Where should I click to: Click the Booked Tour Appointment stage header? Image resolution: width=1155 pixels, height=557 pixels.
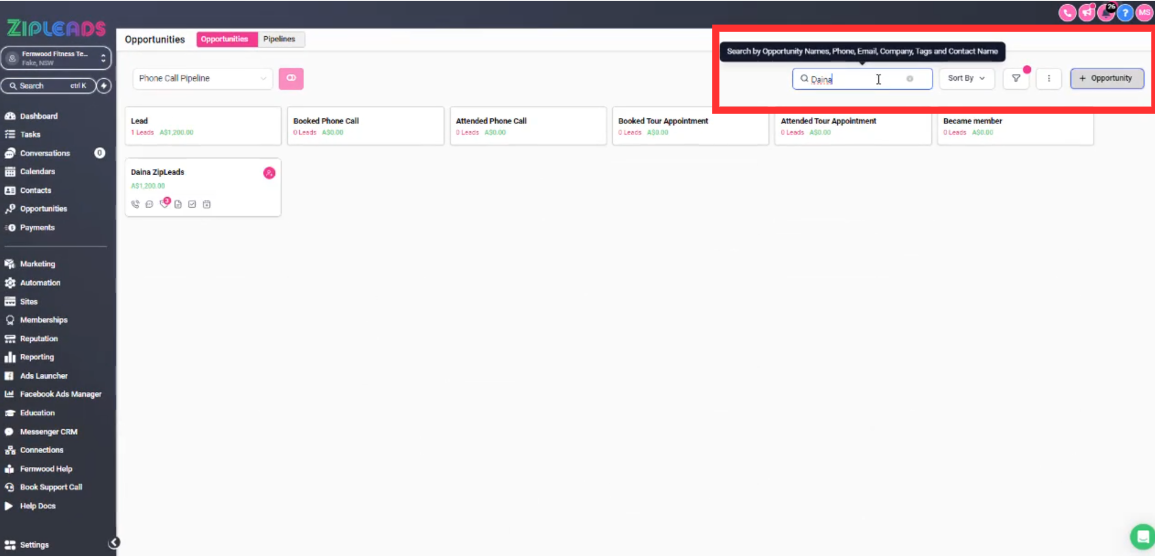point(690,126)
